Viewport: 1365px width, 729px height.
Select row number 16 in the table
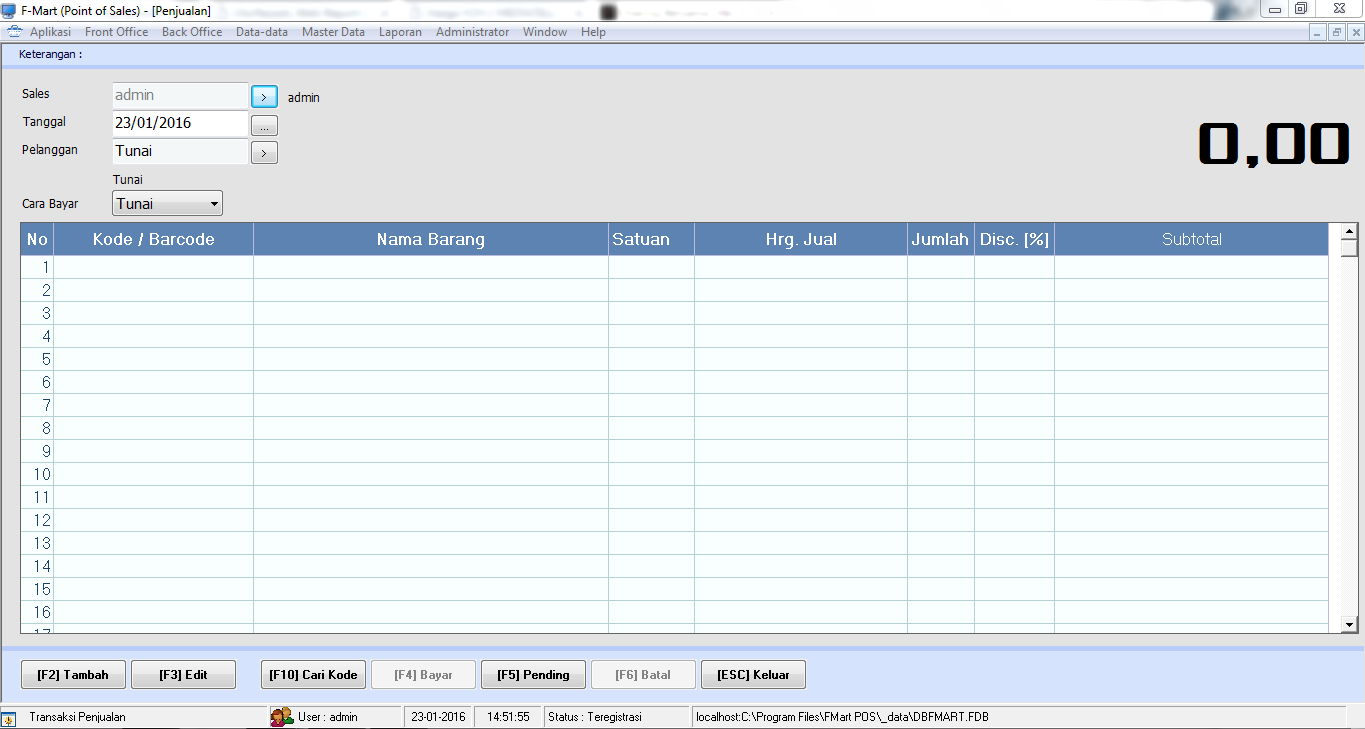pyautogui.click(x=675, y=612)
